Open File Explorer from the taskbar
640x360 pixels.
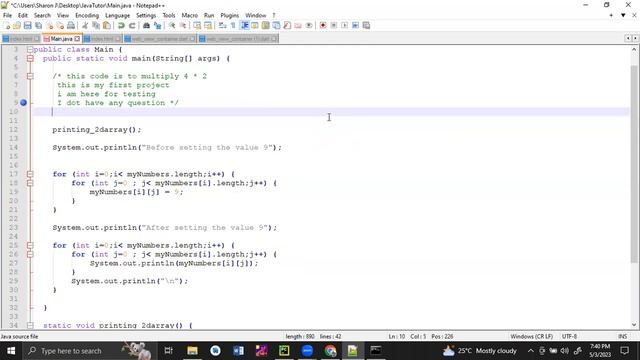pos(192,351)
